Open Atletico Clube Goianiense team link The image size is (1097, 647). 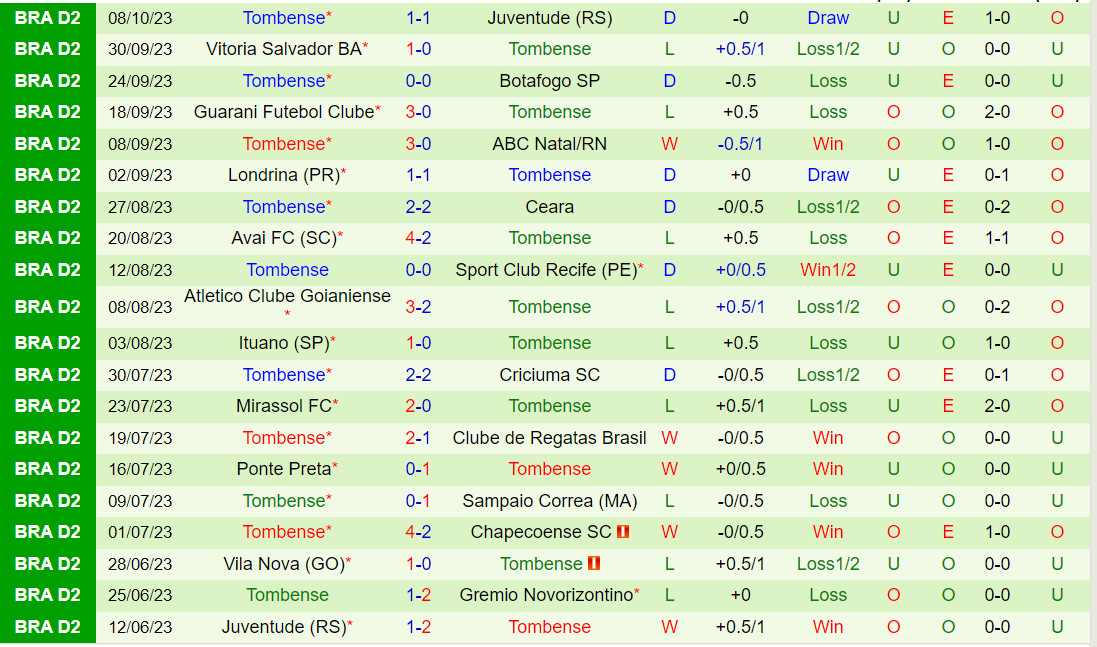pos(287,296)
